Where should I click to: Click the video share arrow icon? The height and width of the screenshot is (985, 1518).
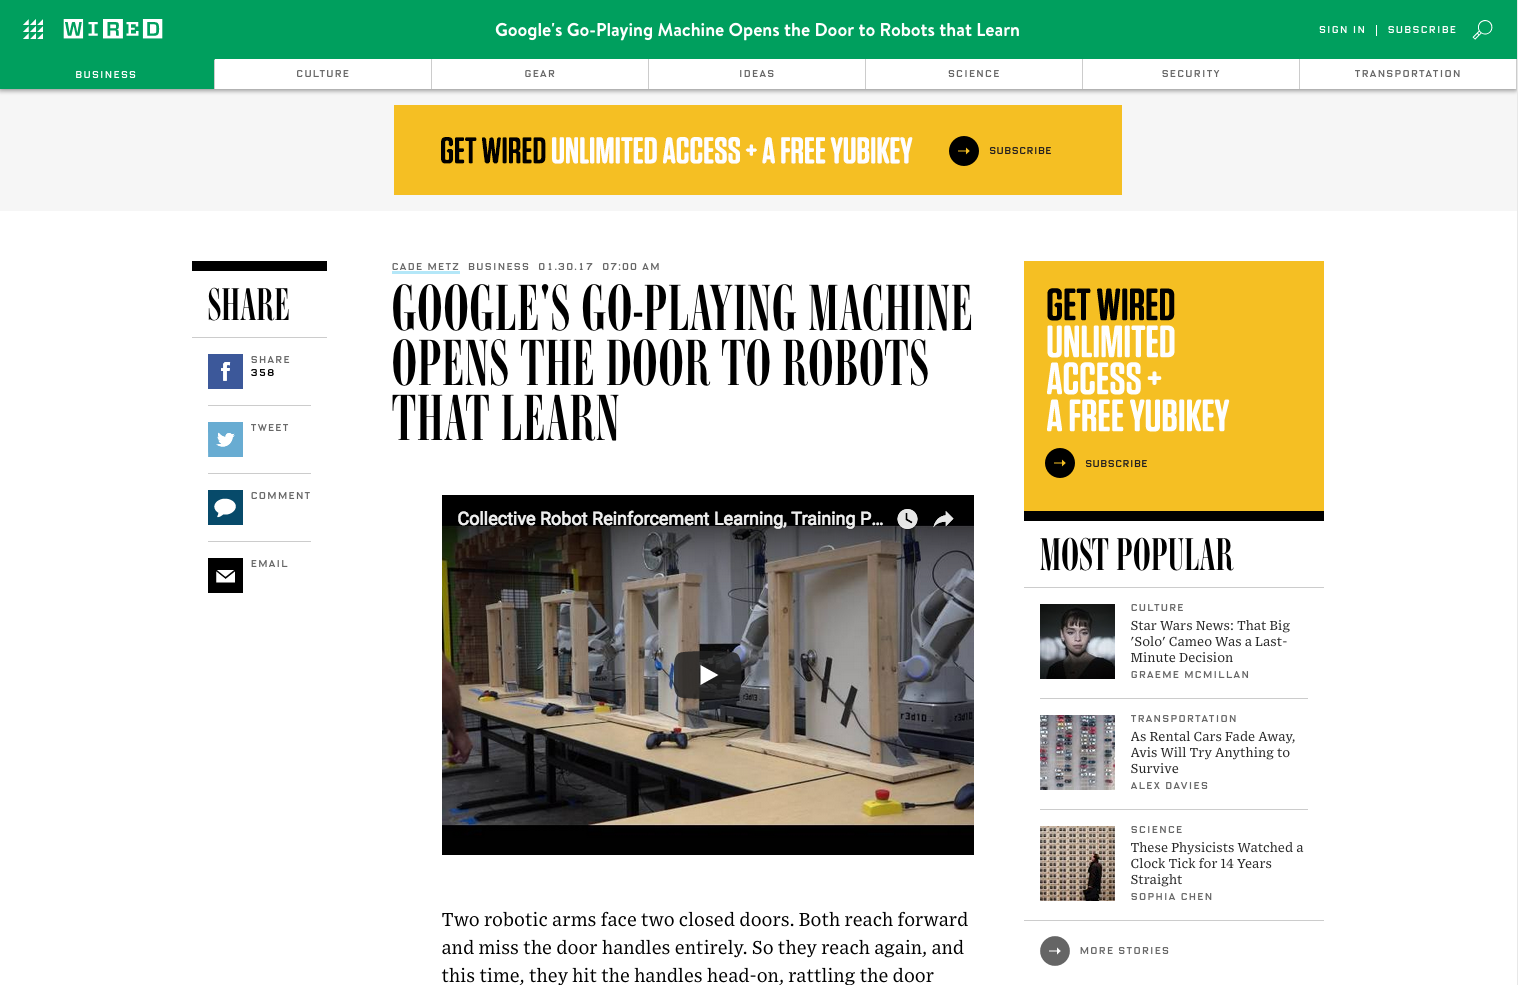(943, 519)
